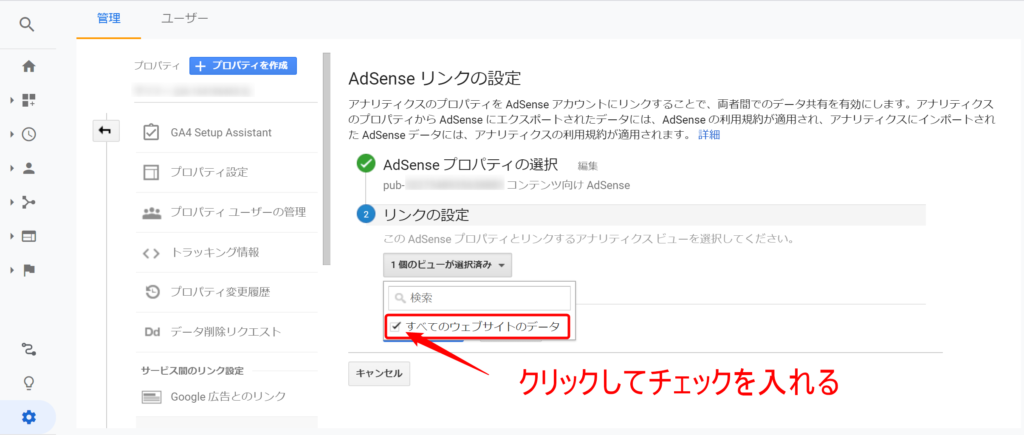
Task: Toggle すべてのウェブサイトのデータ checkbox
Action: click(x=396, y=326)
